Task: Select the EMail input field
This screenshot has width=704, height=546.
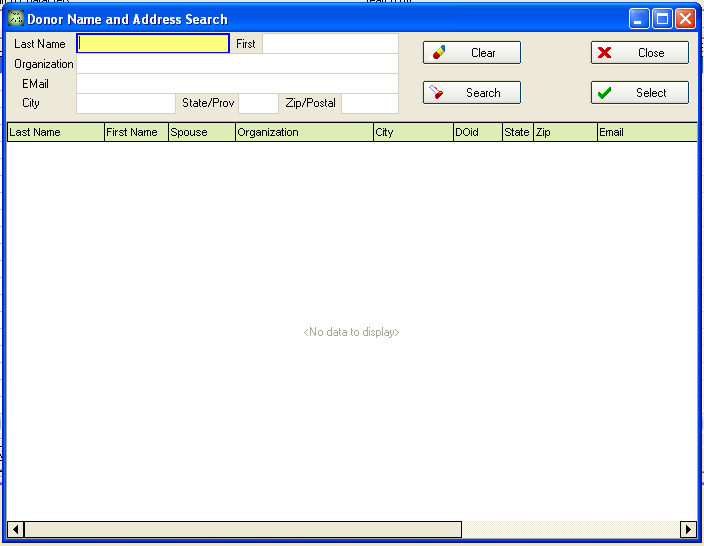Action: click(237, 84)
